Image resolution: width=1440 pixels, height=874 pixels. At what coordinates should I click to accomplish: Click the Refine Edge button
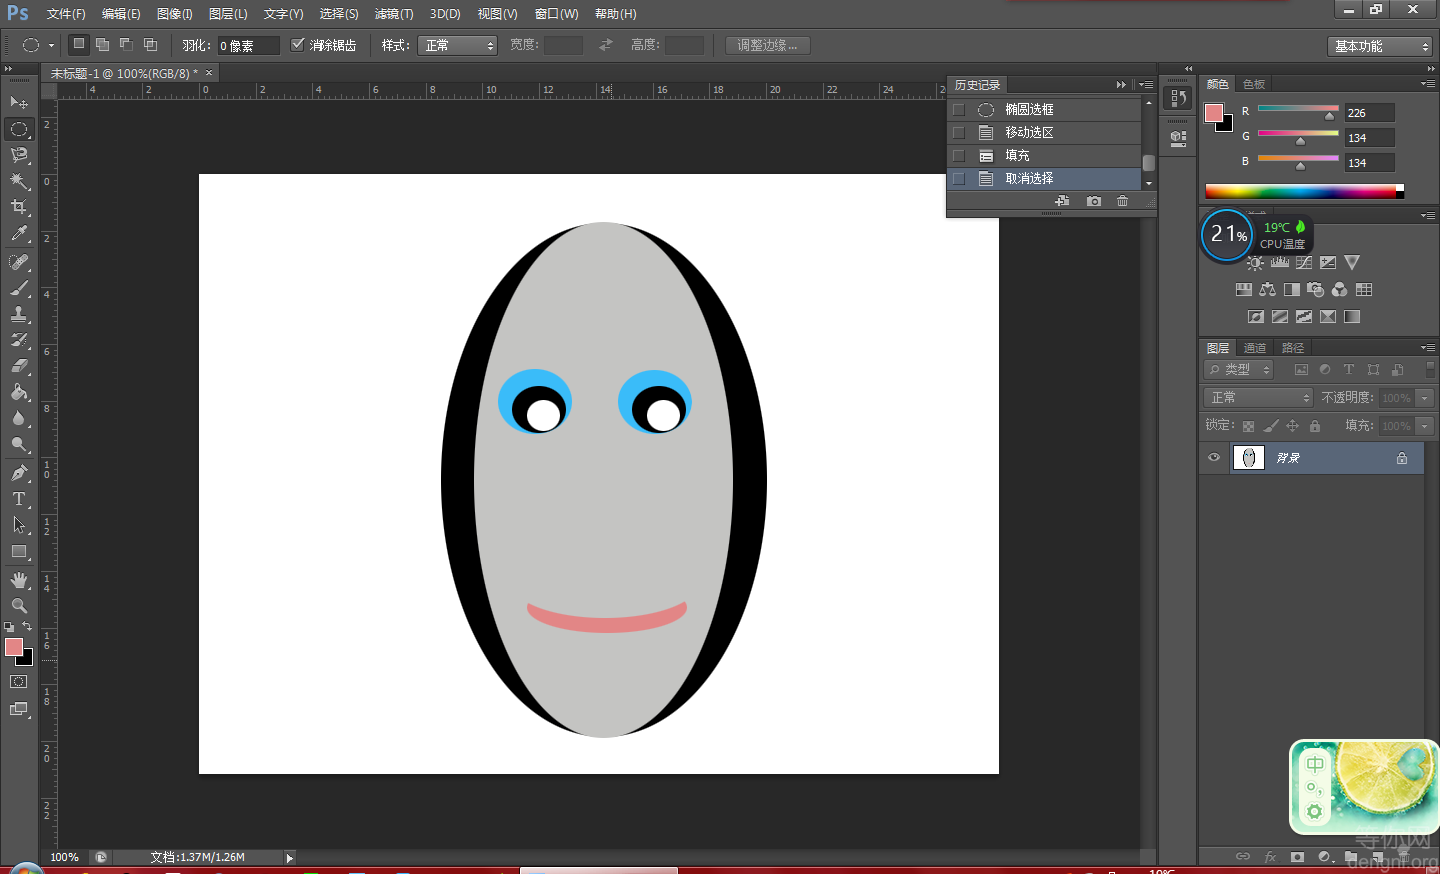click(767, 45)
